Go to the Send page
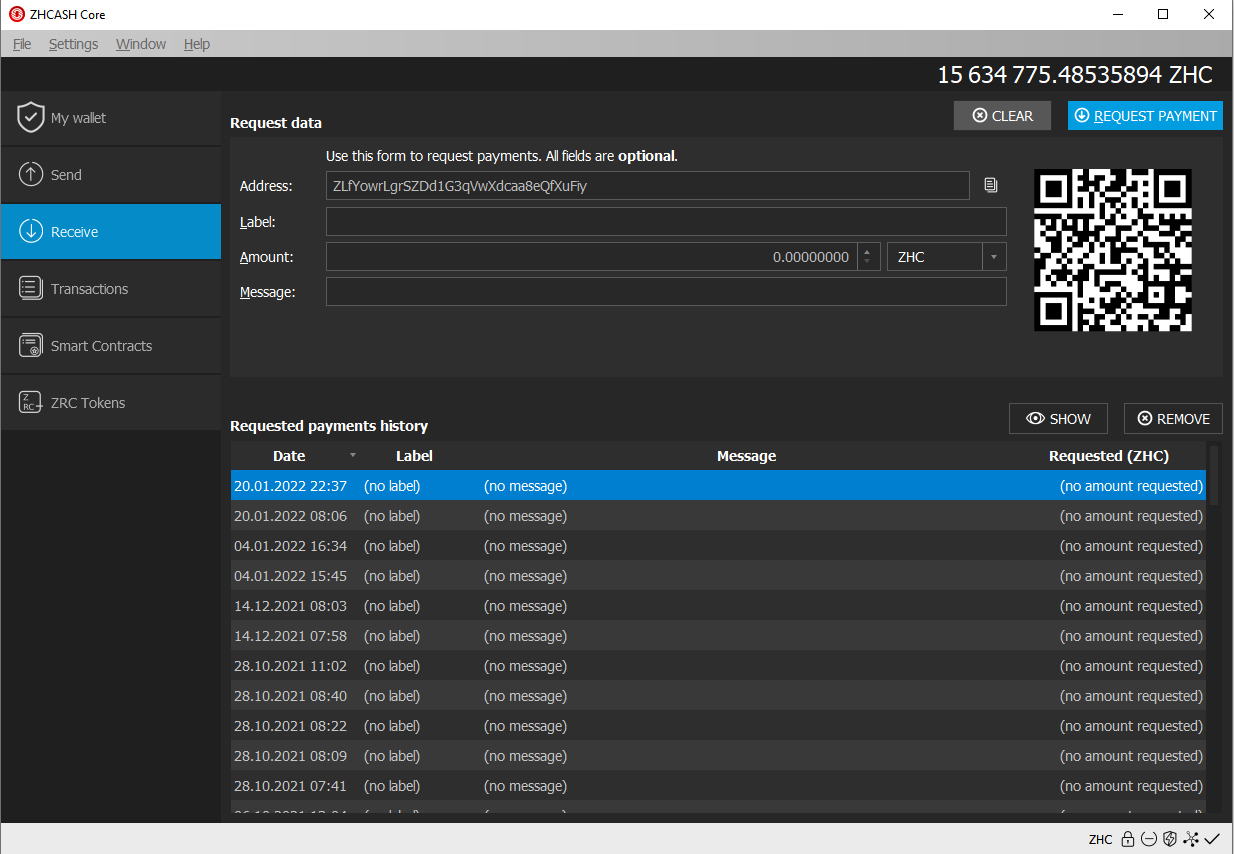 point(110,175)
